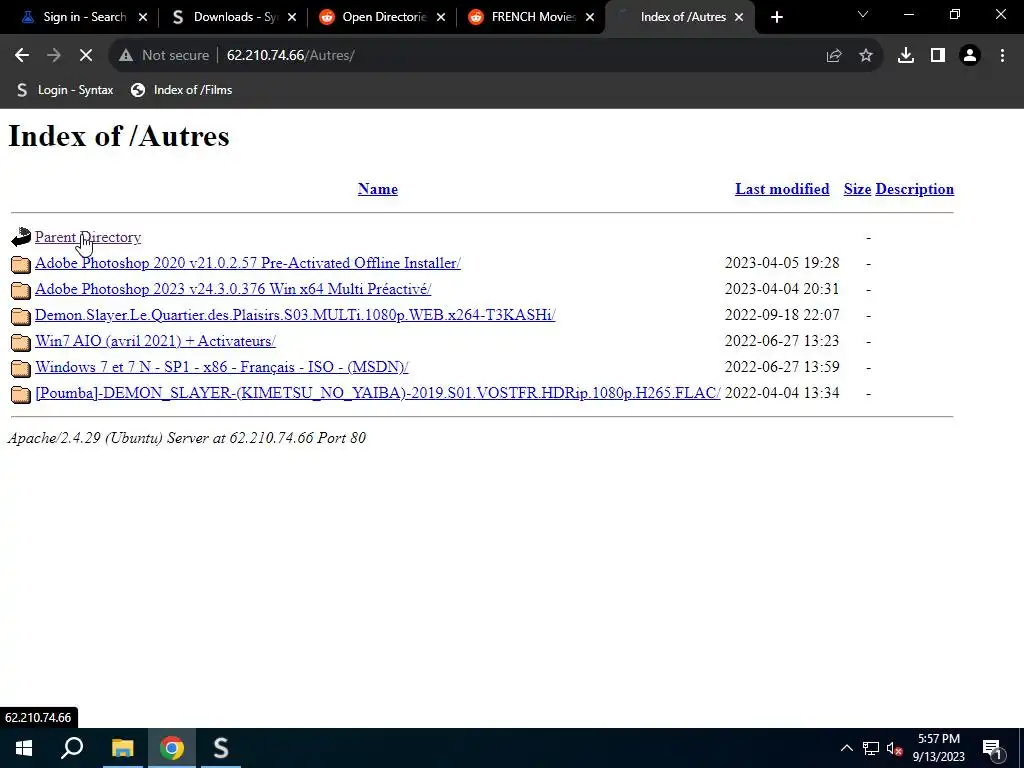Close the Sign in - Search tab
1024x768 pixels.
(x=143, y=17)
